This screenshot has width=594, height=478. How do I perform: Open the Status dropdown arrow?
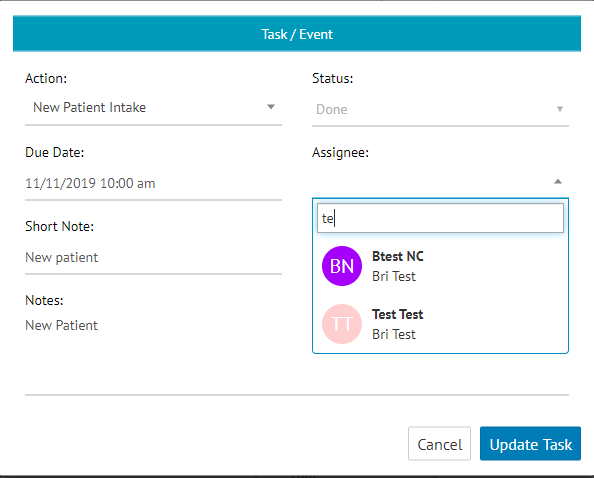click(x=560, y=109)
